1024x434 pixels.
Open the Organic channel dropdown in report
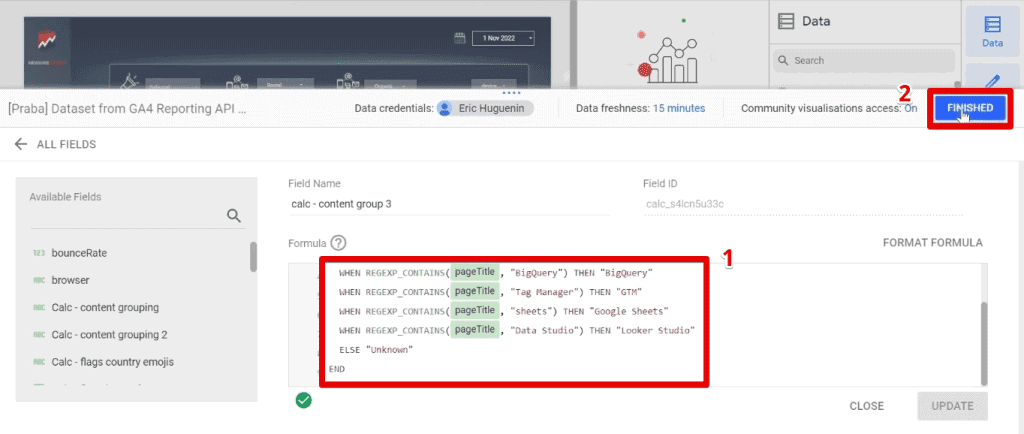pyautogui.click(x=391, y=84)
